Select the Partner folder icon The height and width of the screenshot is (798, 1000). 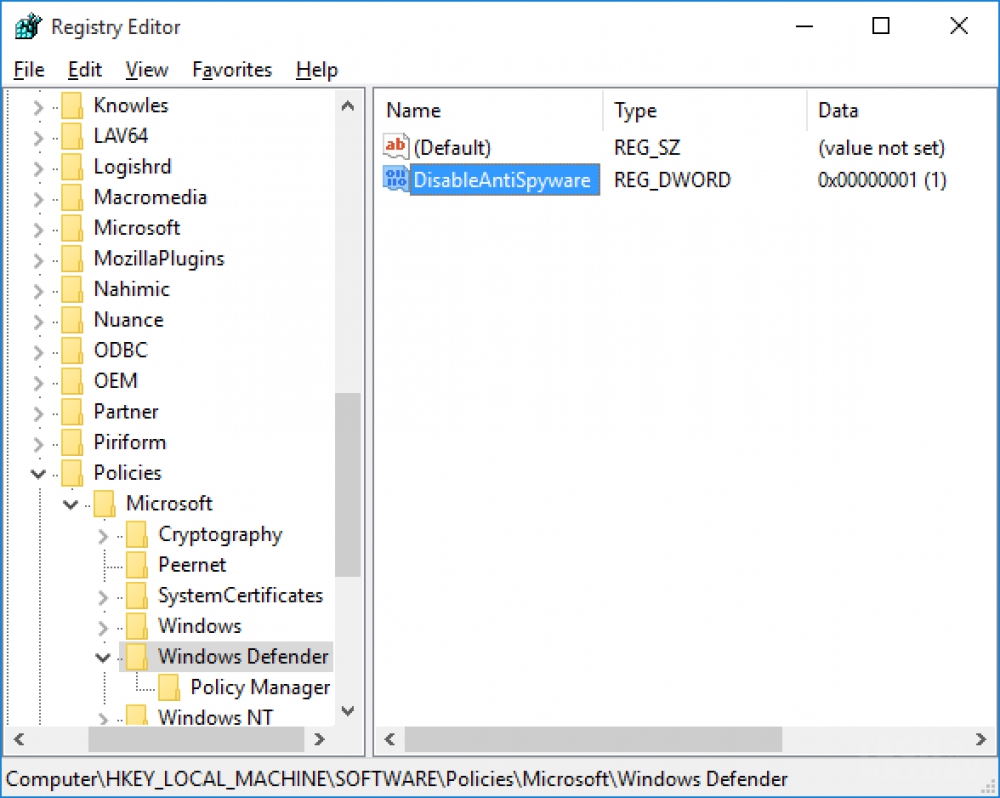click(72, 411)
